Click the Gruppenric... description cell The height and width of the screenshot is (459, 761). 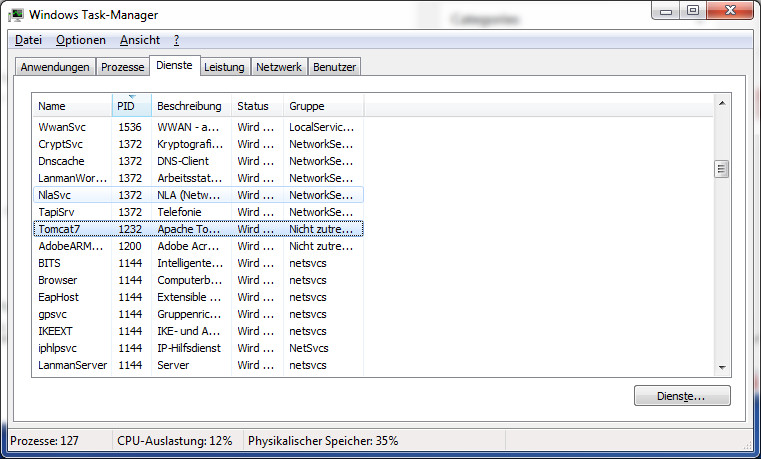(x=189, y=314)
